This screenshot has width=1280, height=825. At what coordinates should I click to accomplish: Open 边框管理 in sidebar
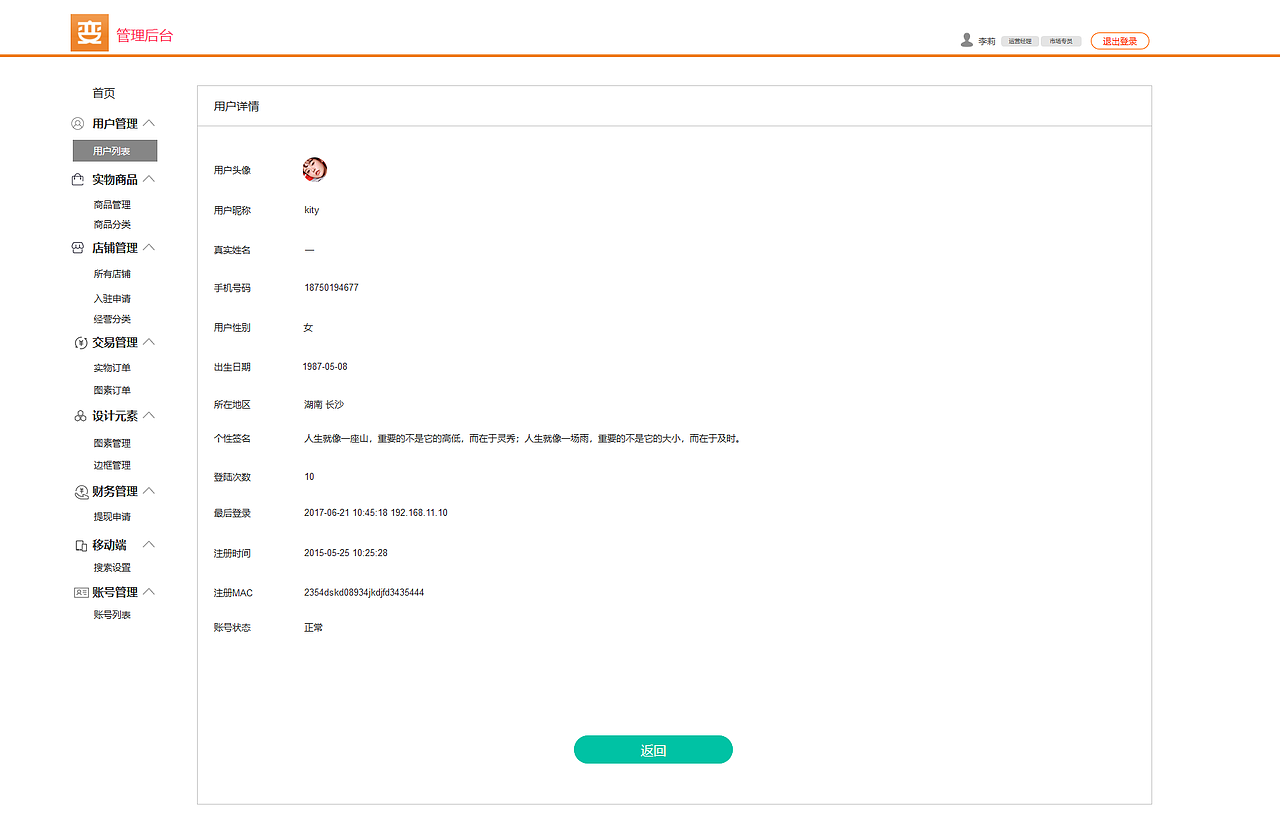click(x=112, y=466)
